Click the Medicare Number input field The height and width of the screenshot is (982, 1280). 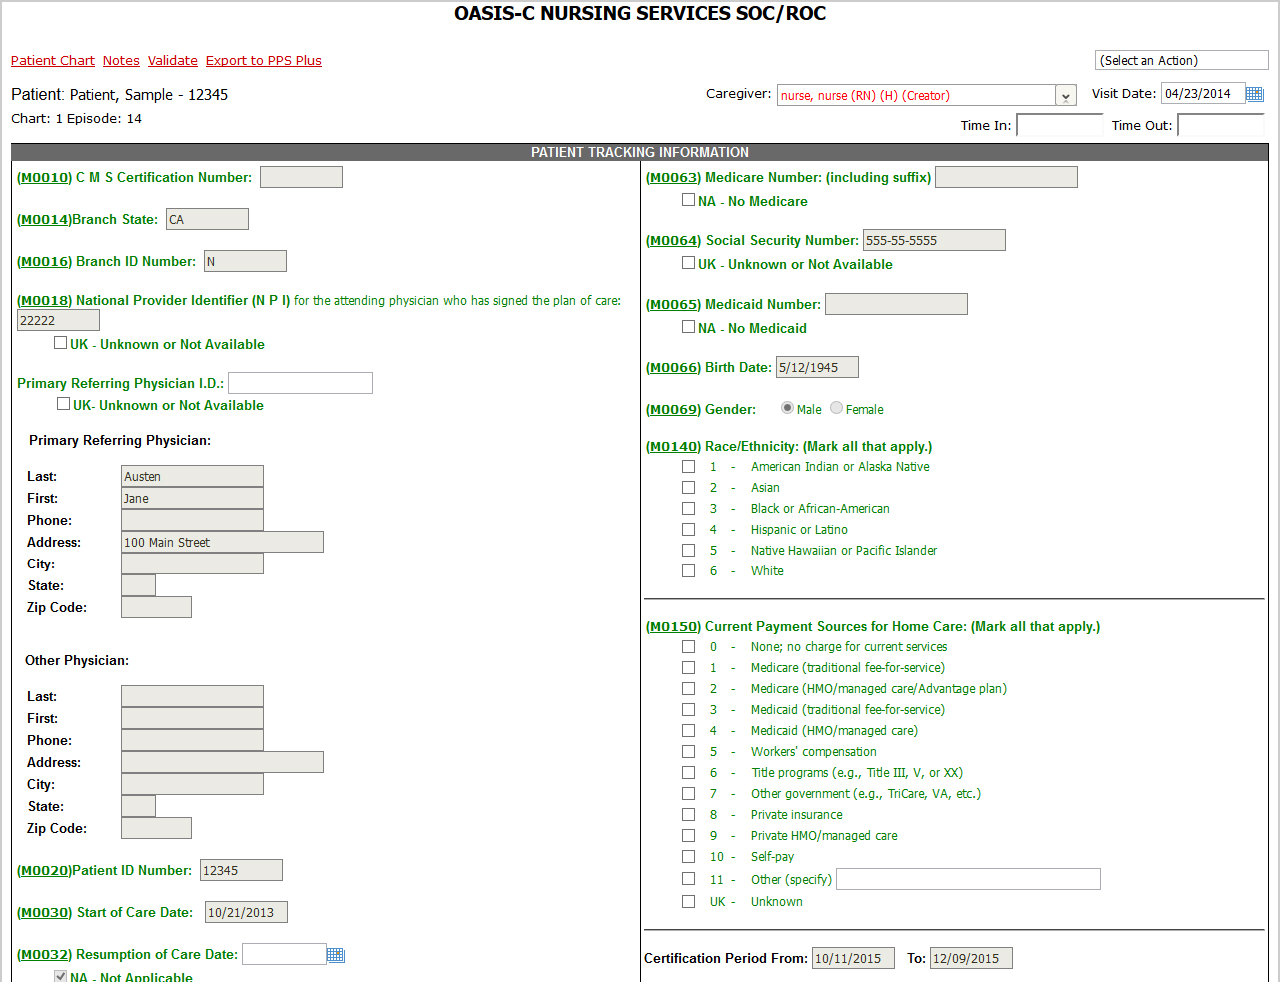click(1006, 178)
